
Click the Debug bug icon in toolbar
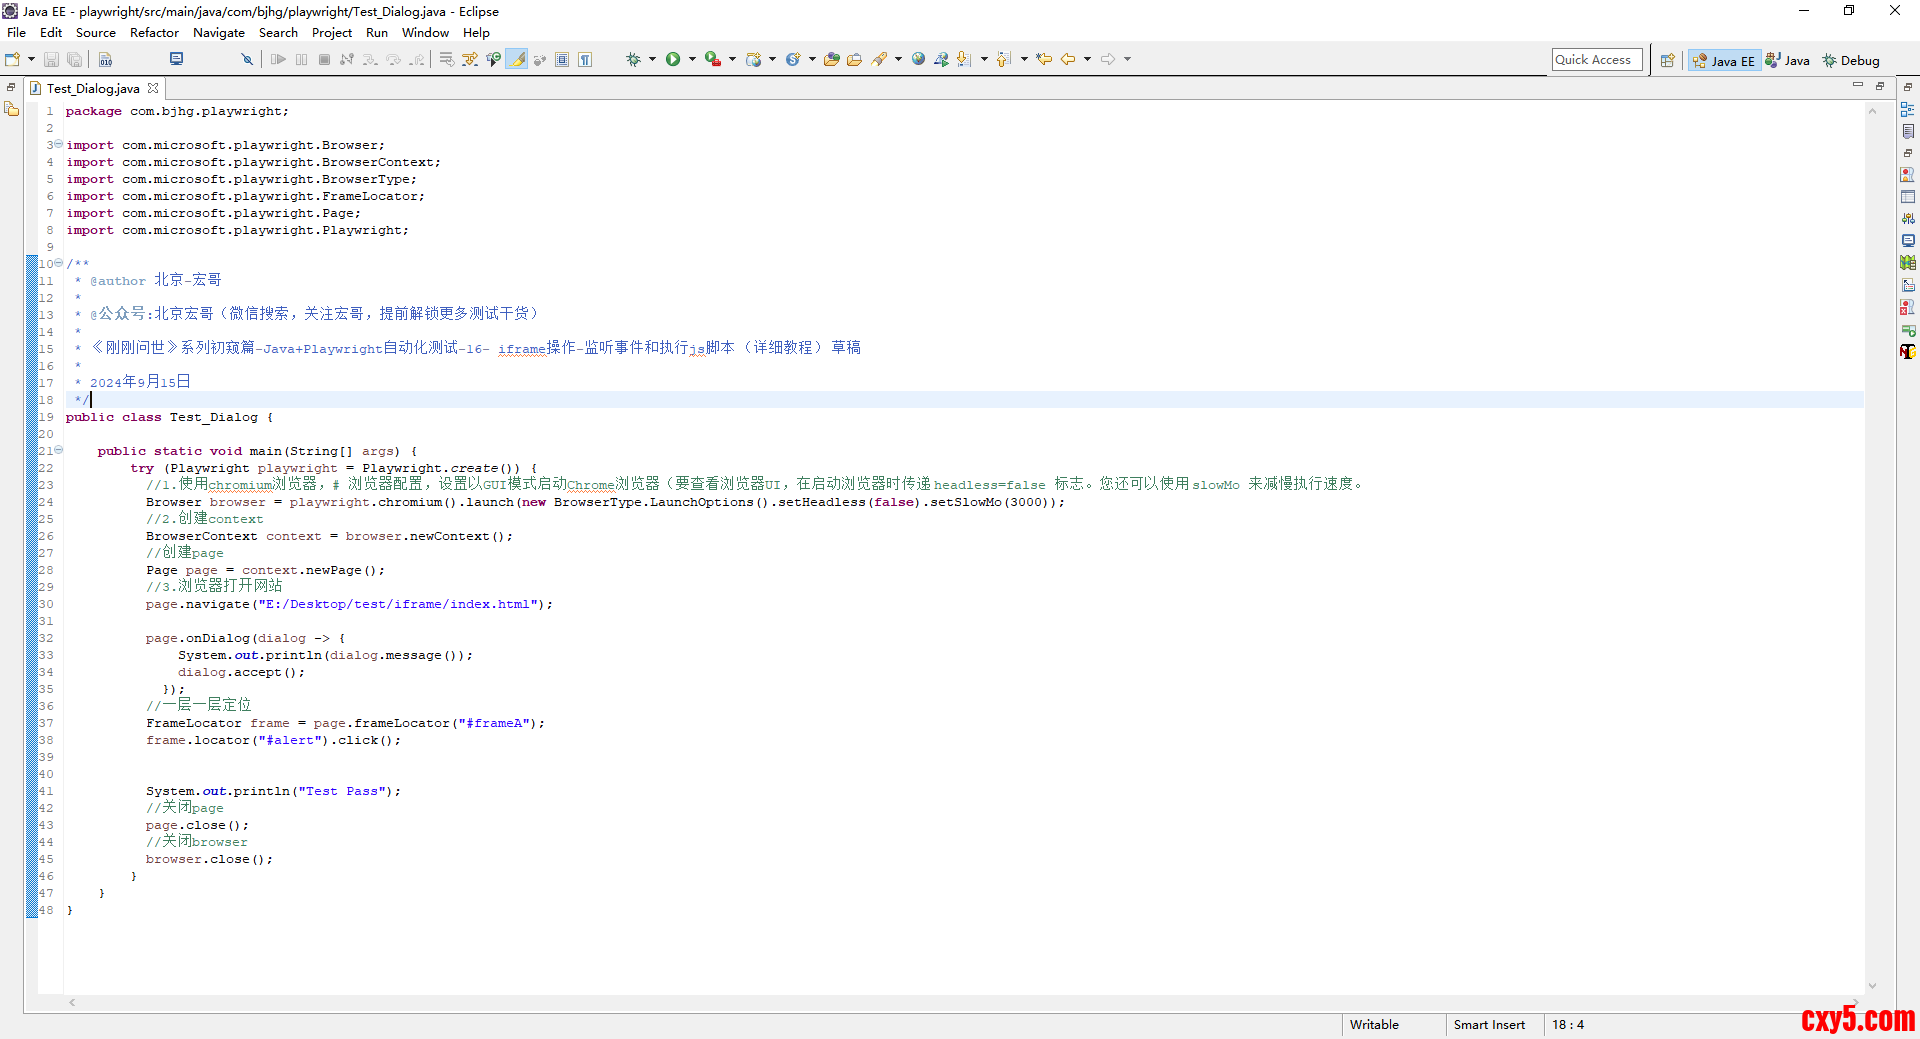coord(633,60)
